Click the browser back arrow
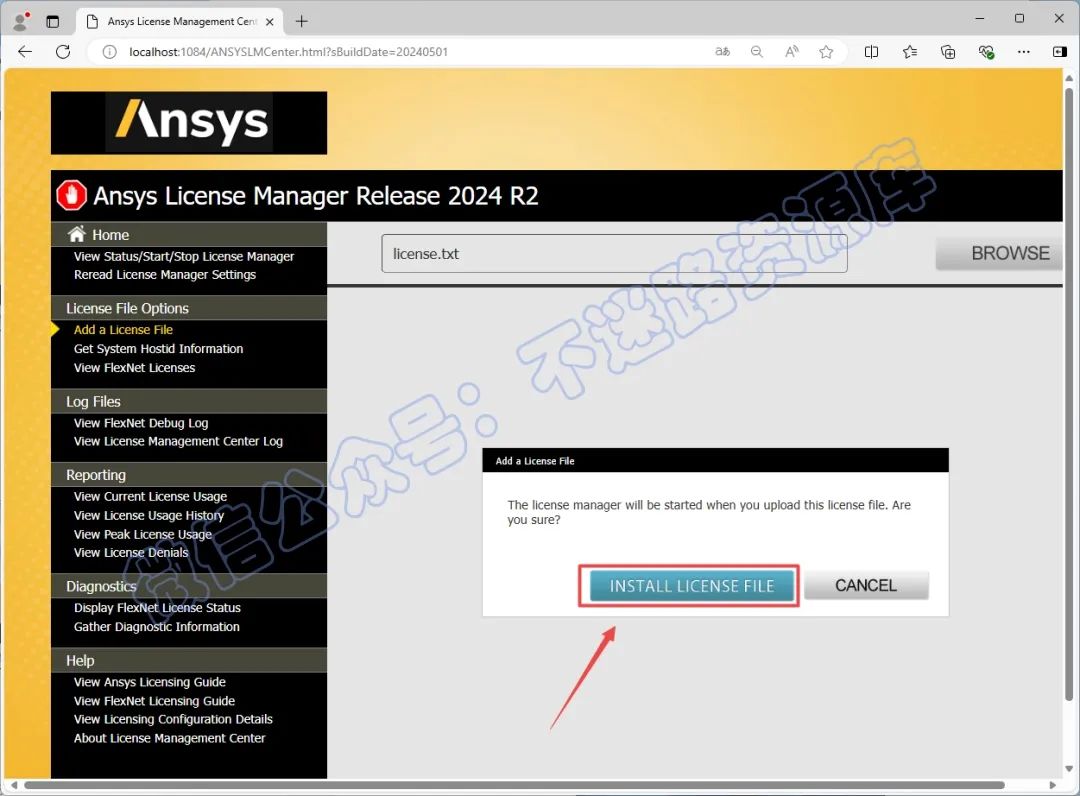Viewport: 1080px width, 796px height. [25, 52]
